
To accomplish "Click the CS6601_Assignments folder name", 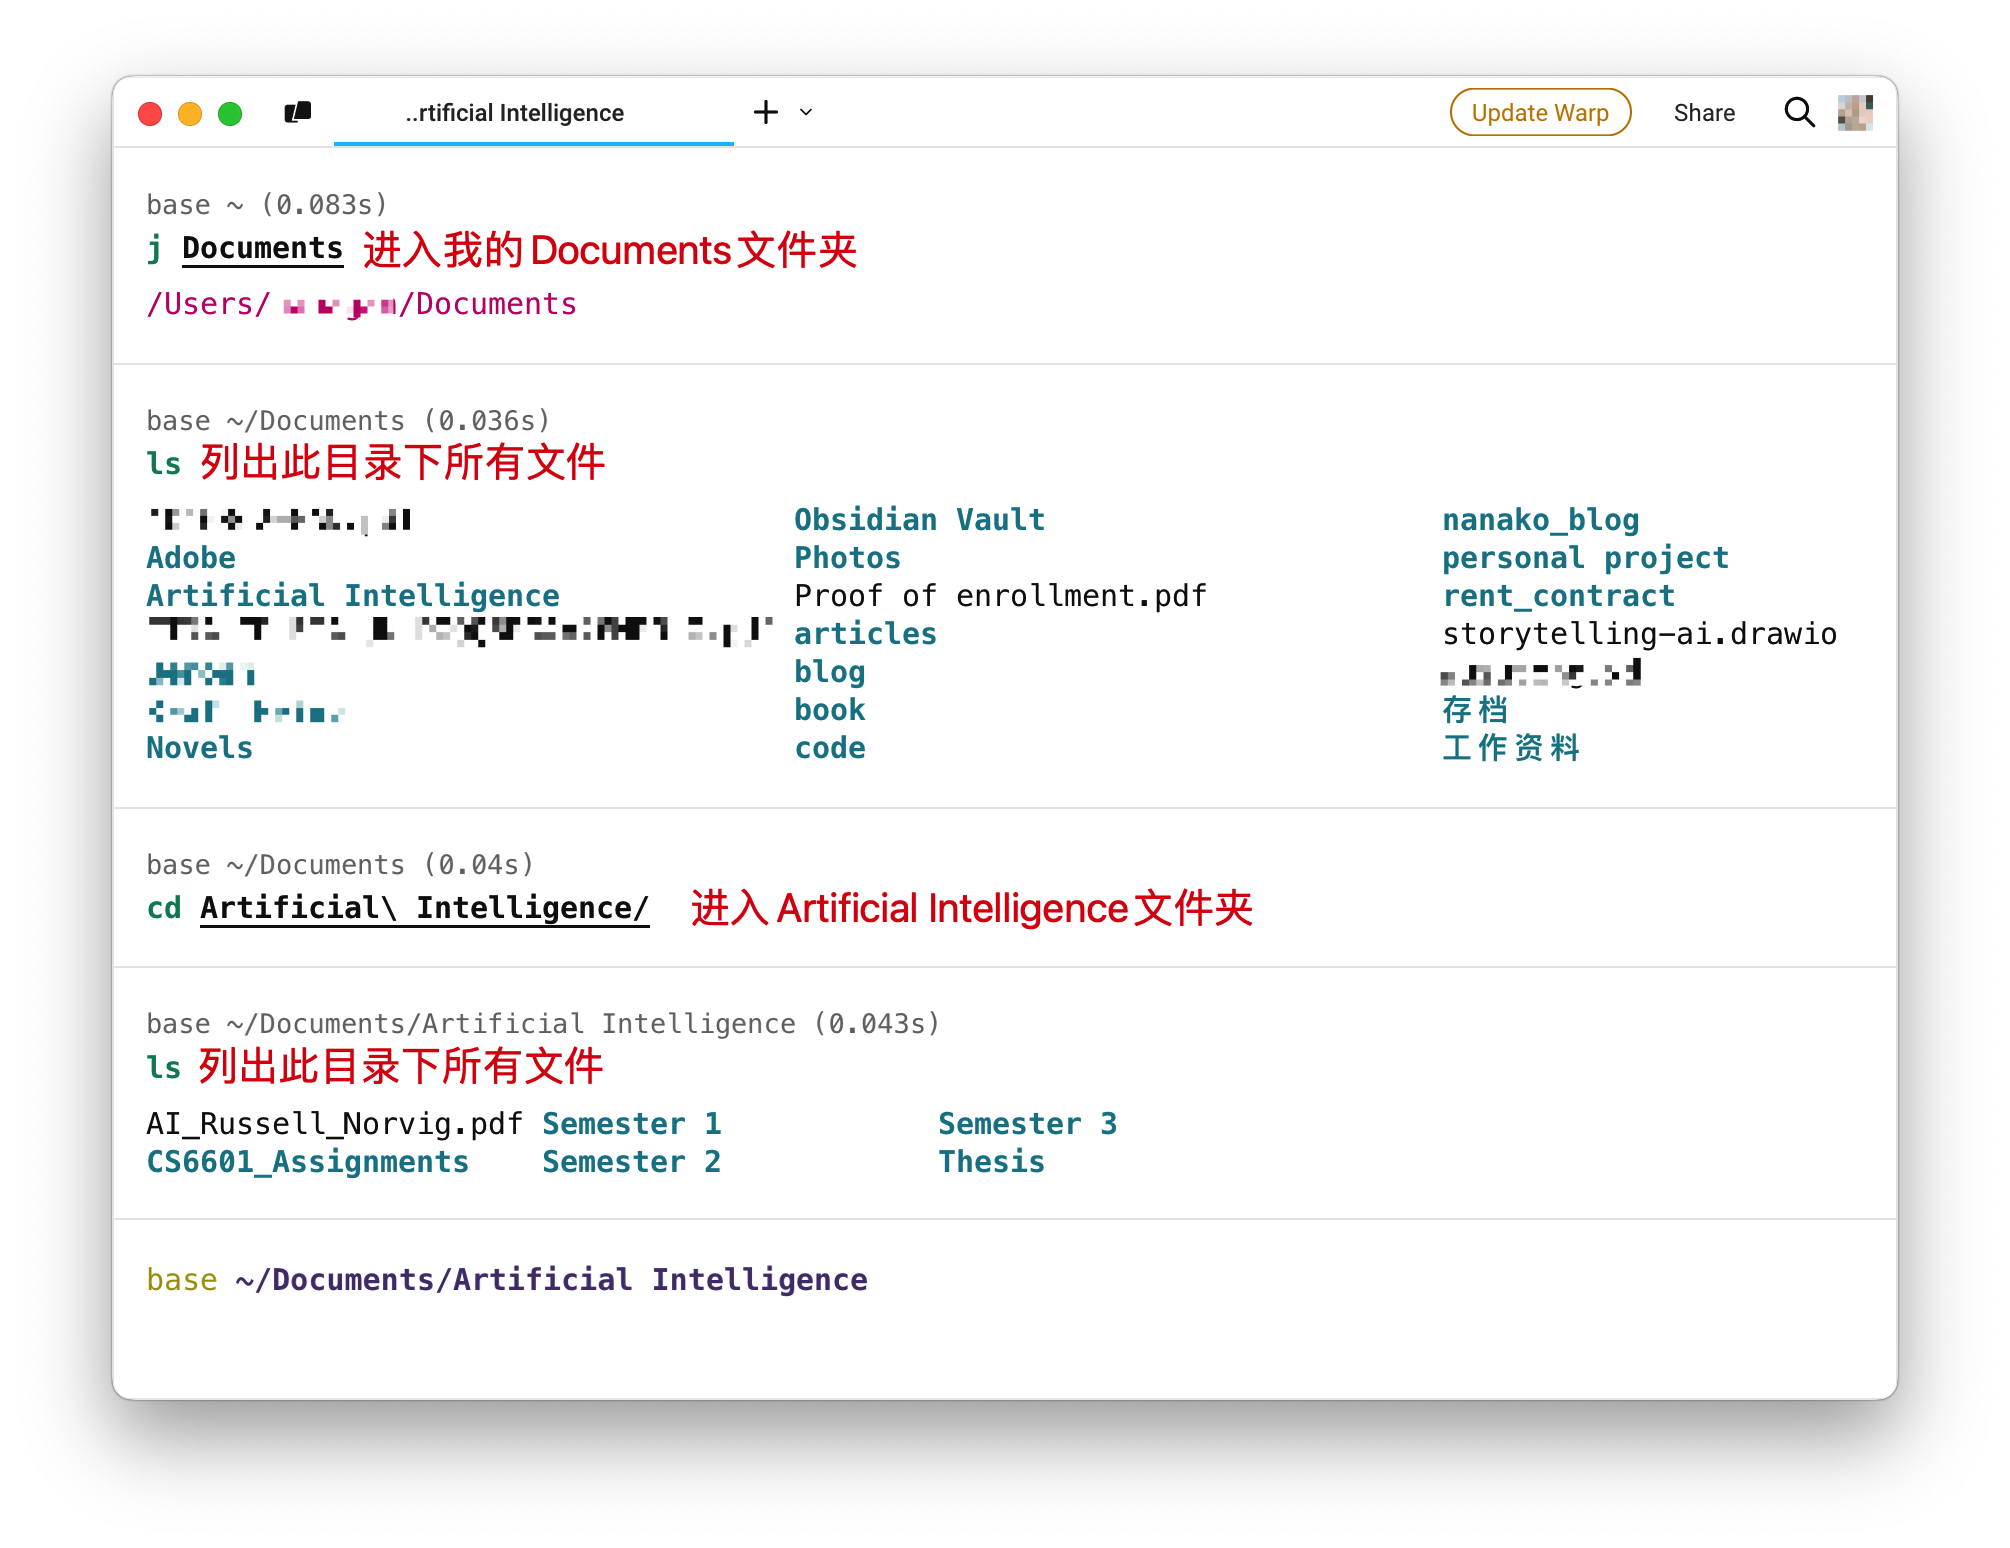I will coord(307,1162).
